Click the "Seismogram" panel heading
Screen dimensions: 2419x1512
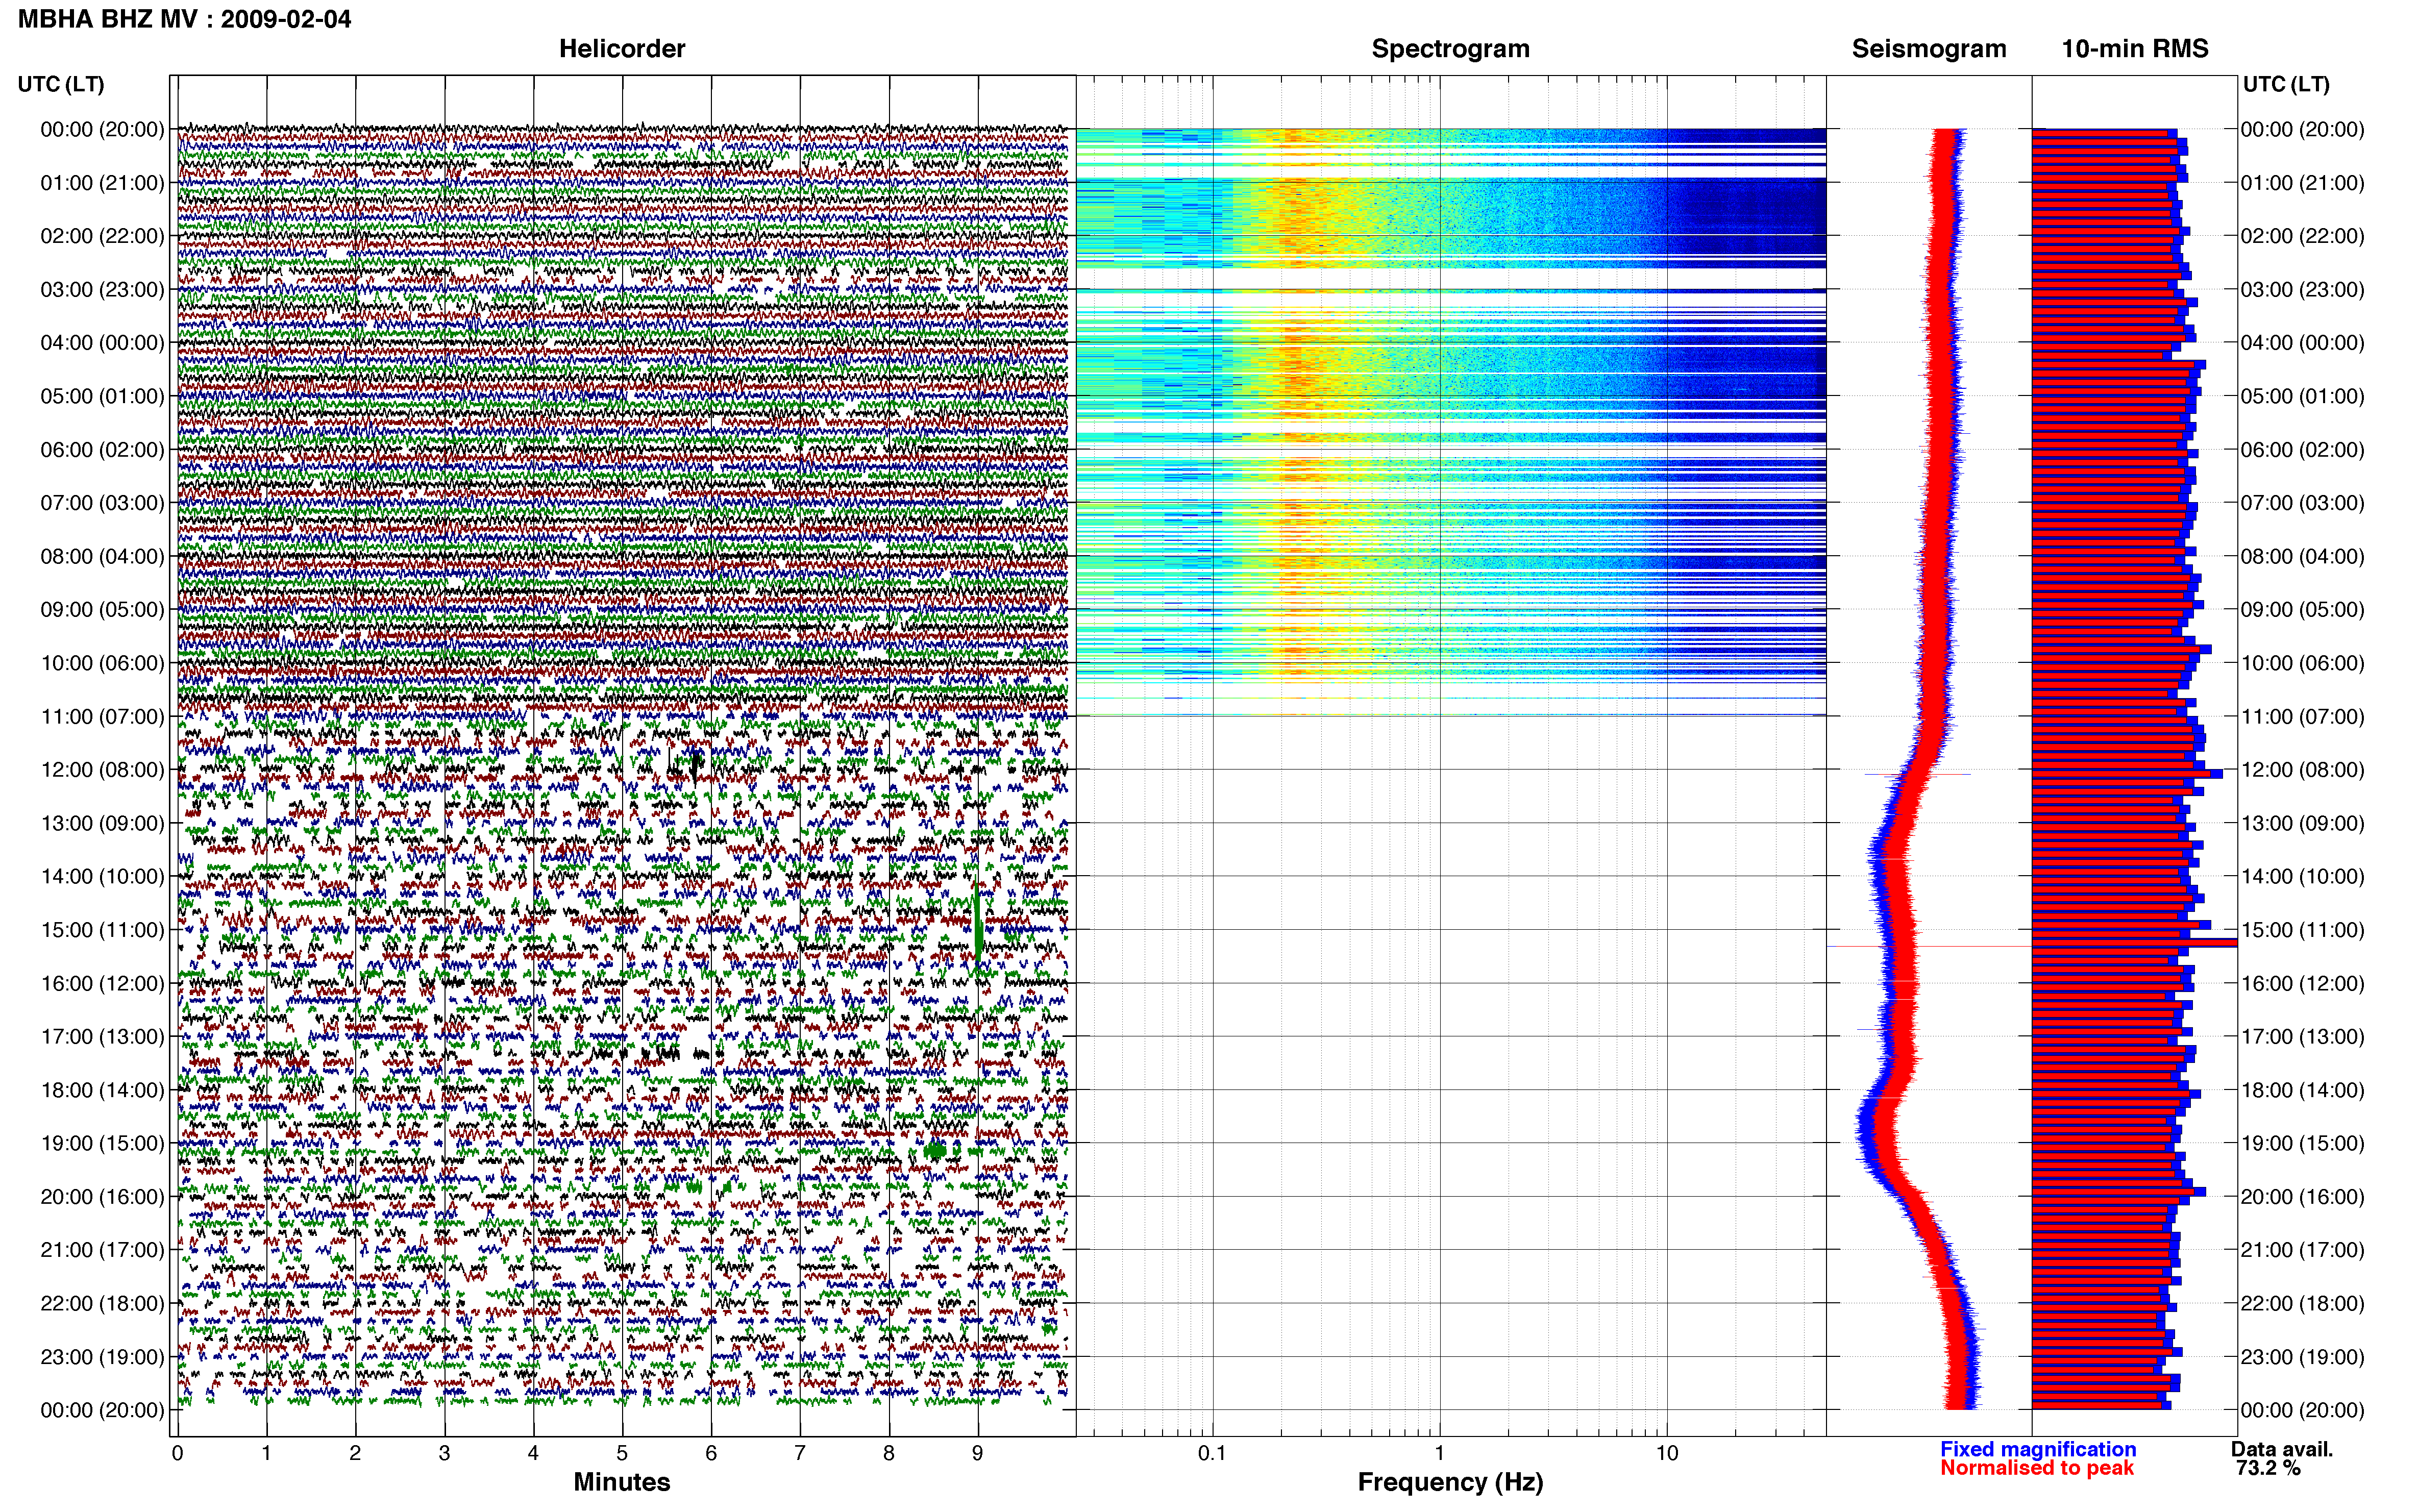[1929, 49]
